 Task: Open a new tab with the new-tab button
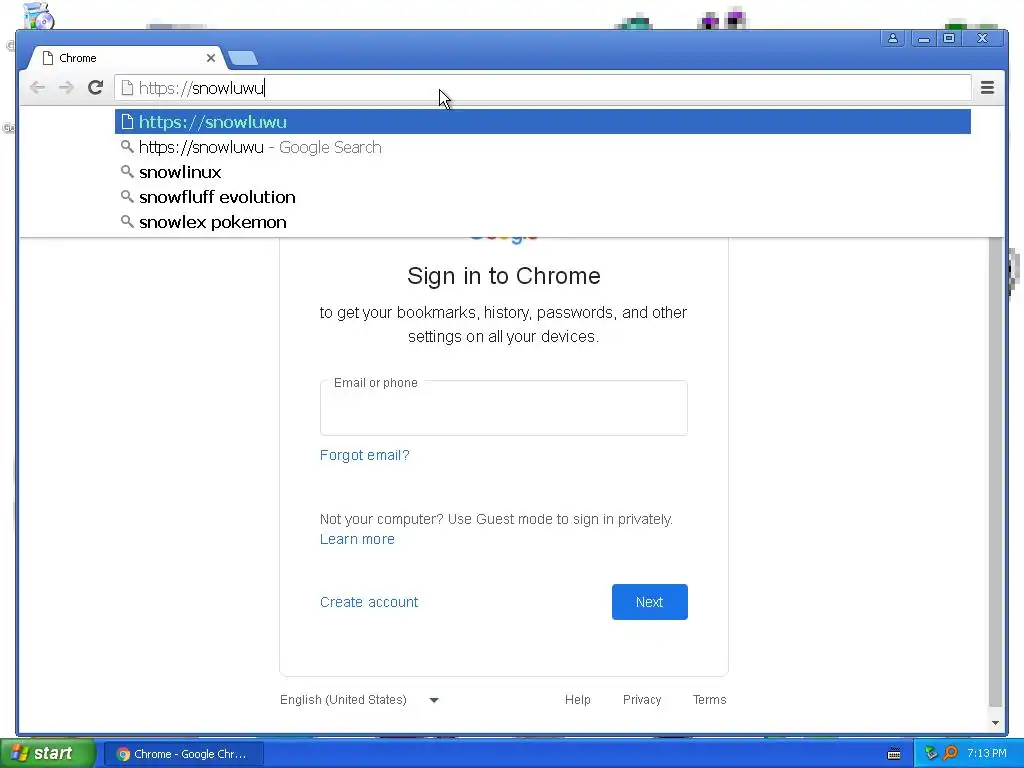point(243,58)
